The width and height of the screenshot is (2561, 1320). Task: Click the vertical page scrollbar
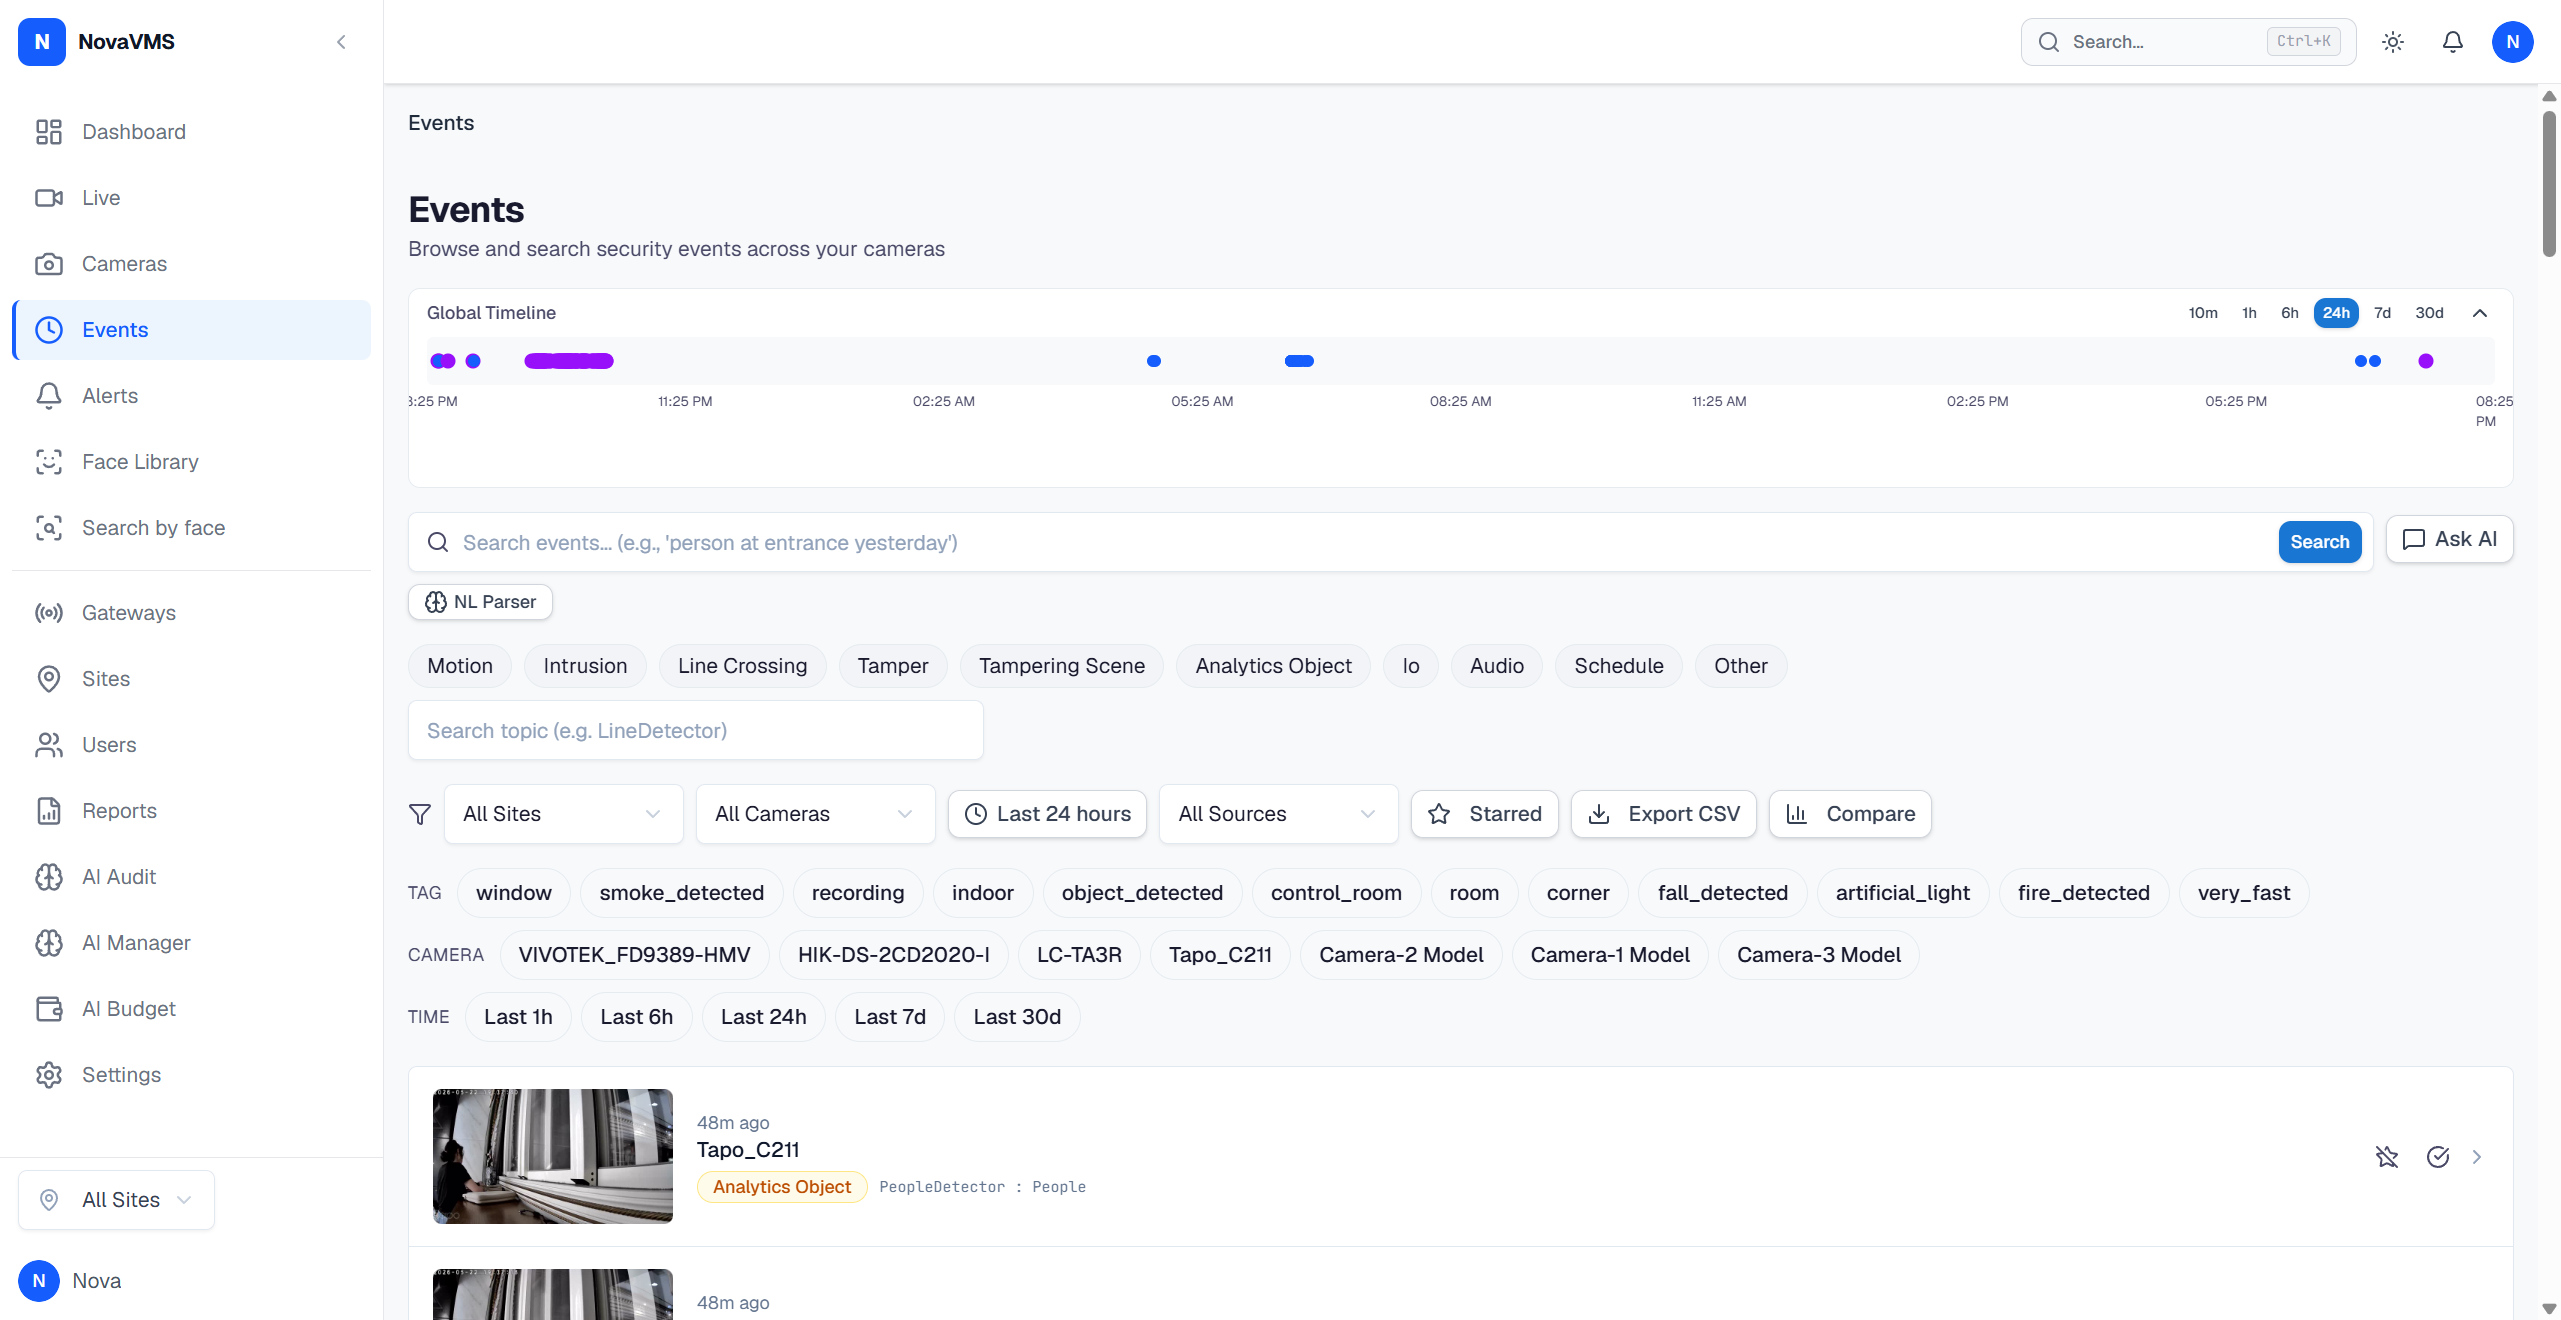[2549, 185]
